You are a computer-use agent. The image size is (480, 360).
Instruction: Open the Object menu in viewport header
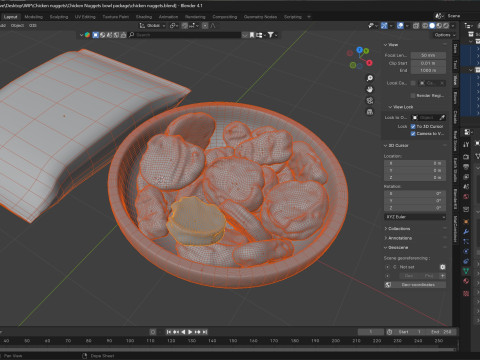click(x=17, y=26)
